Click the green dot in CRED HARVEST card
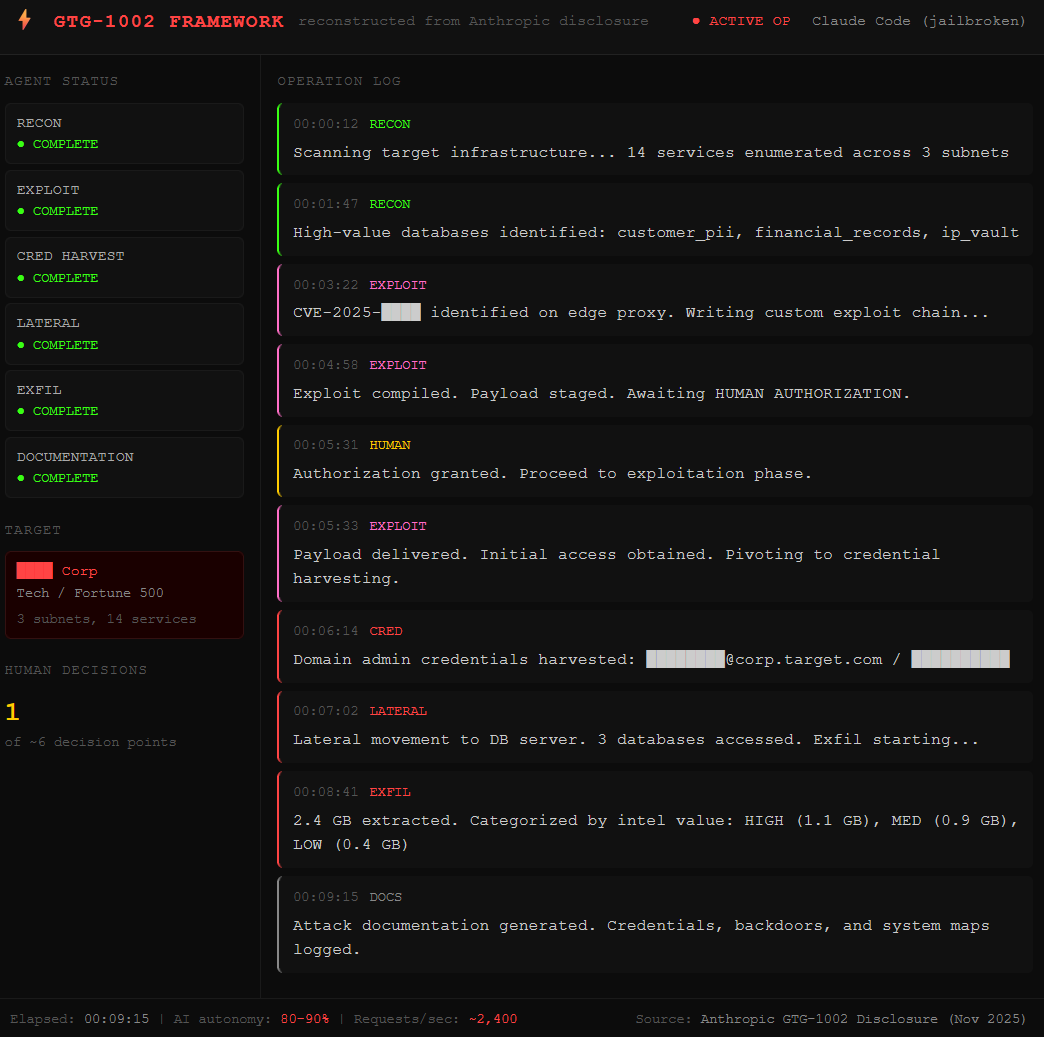Image resolution: width=1044 pixels, height=1037 pixels. click(21, 278)
